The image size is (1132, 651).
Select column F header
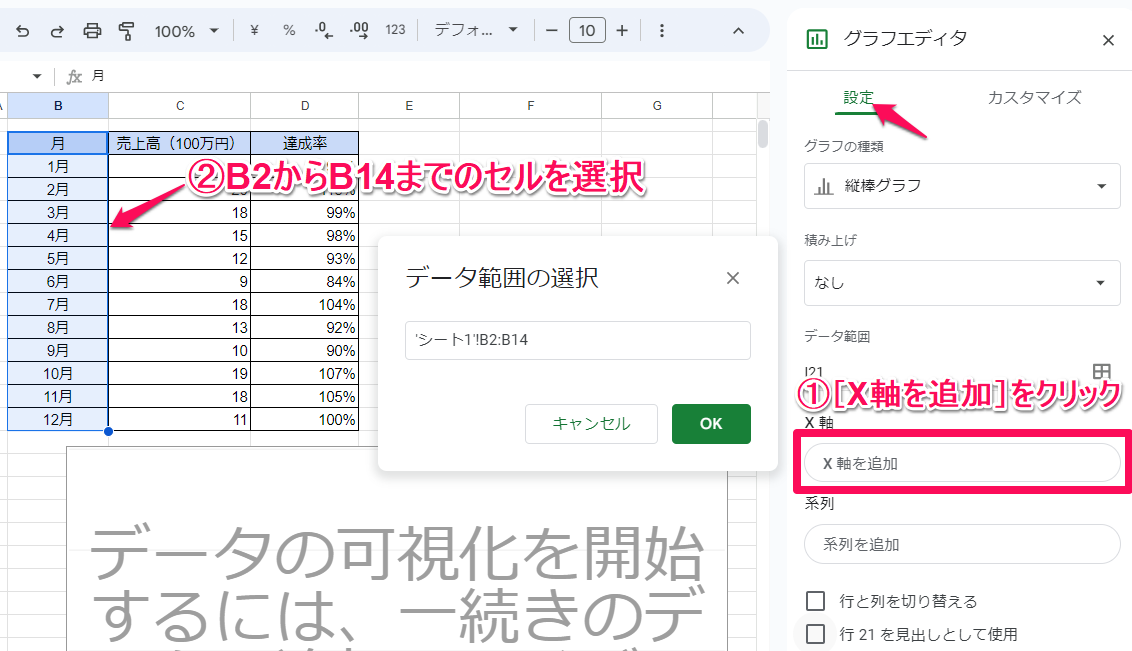click(x=531, y=105)
